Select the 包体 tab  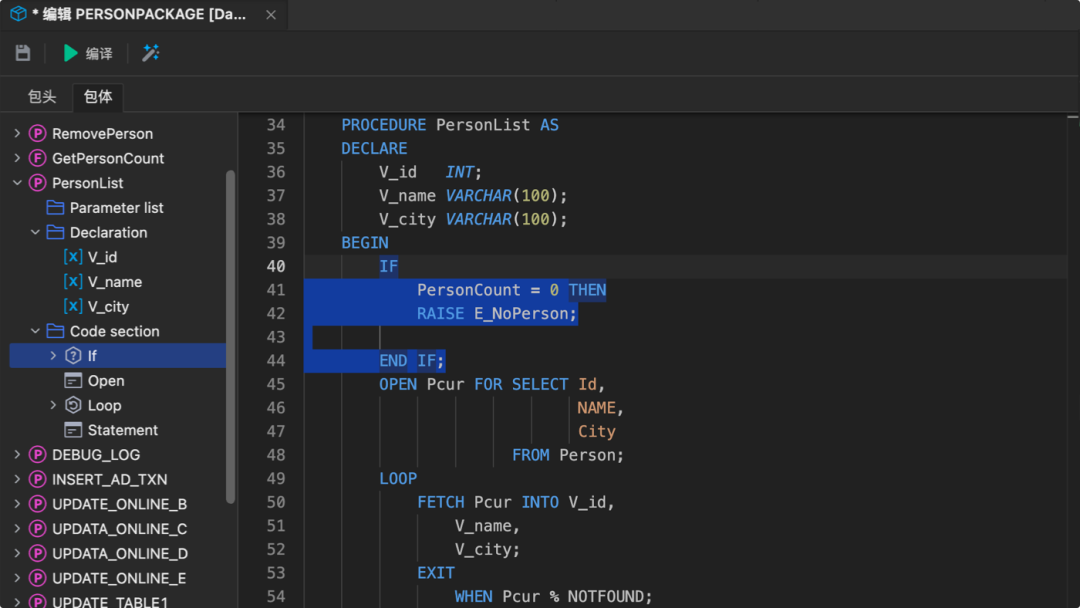click(98, 97)
